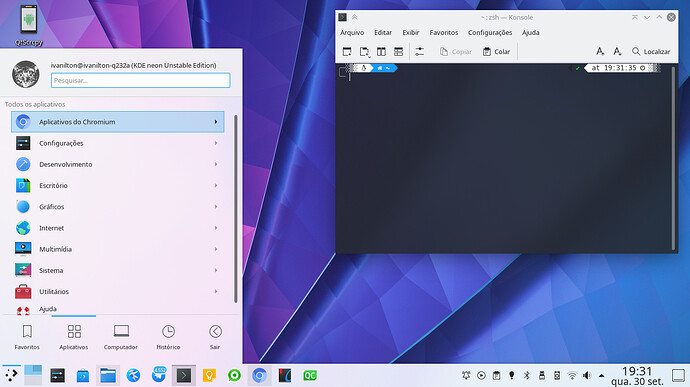Open the Arquivo menu

coord(352,33)
